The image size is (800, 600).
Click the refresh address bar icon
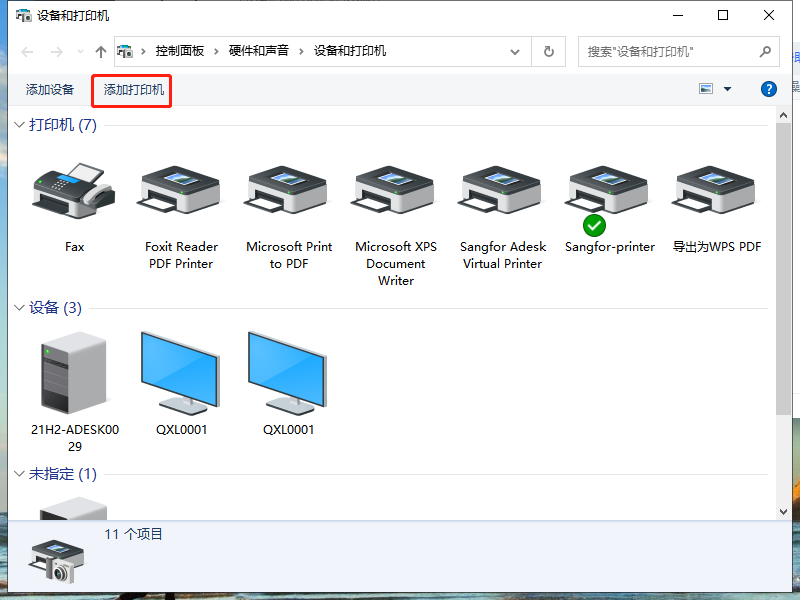click(548, 52)
